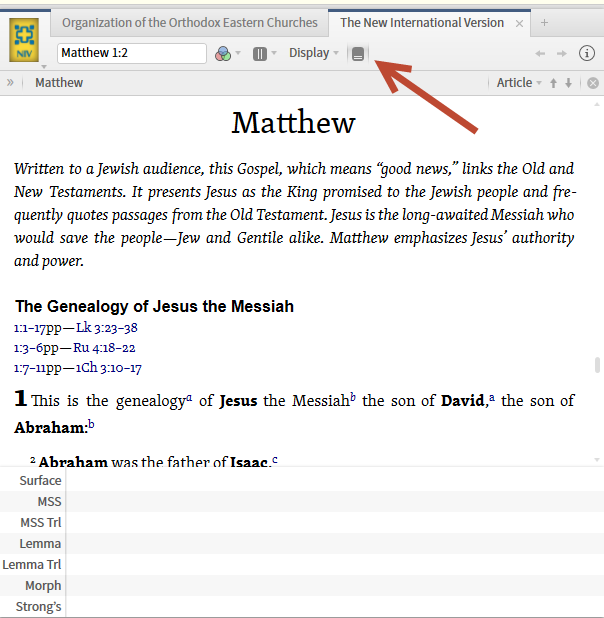Select the MSS Trl interlinear row label

point(41,523)
